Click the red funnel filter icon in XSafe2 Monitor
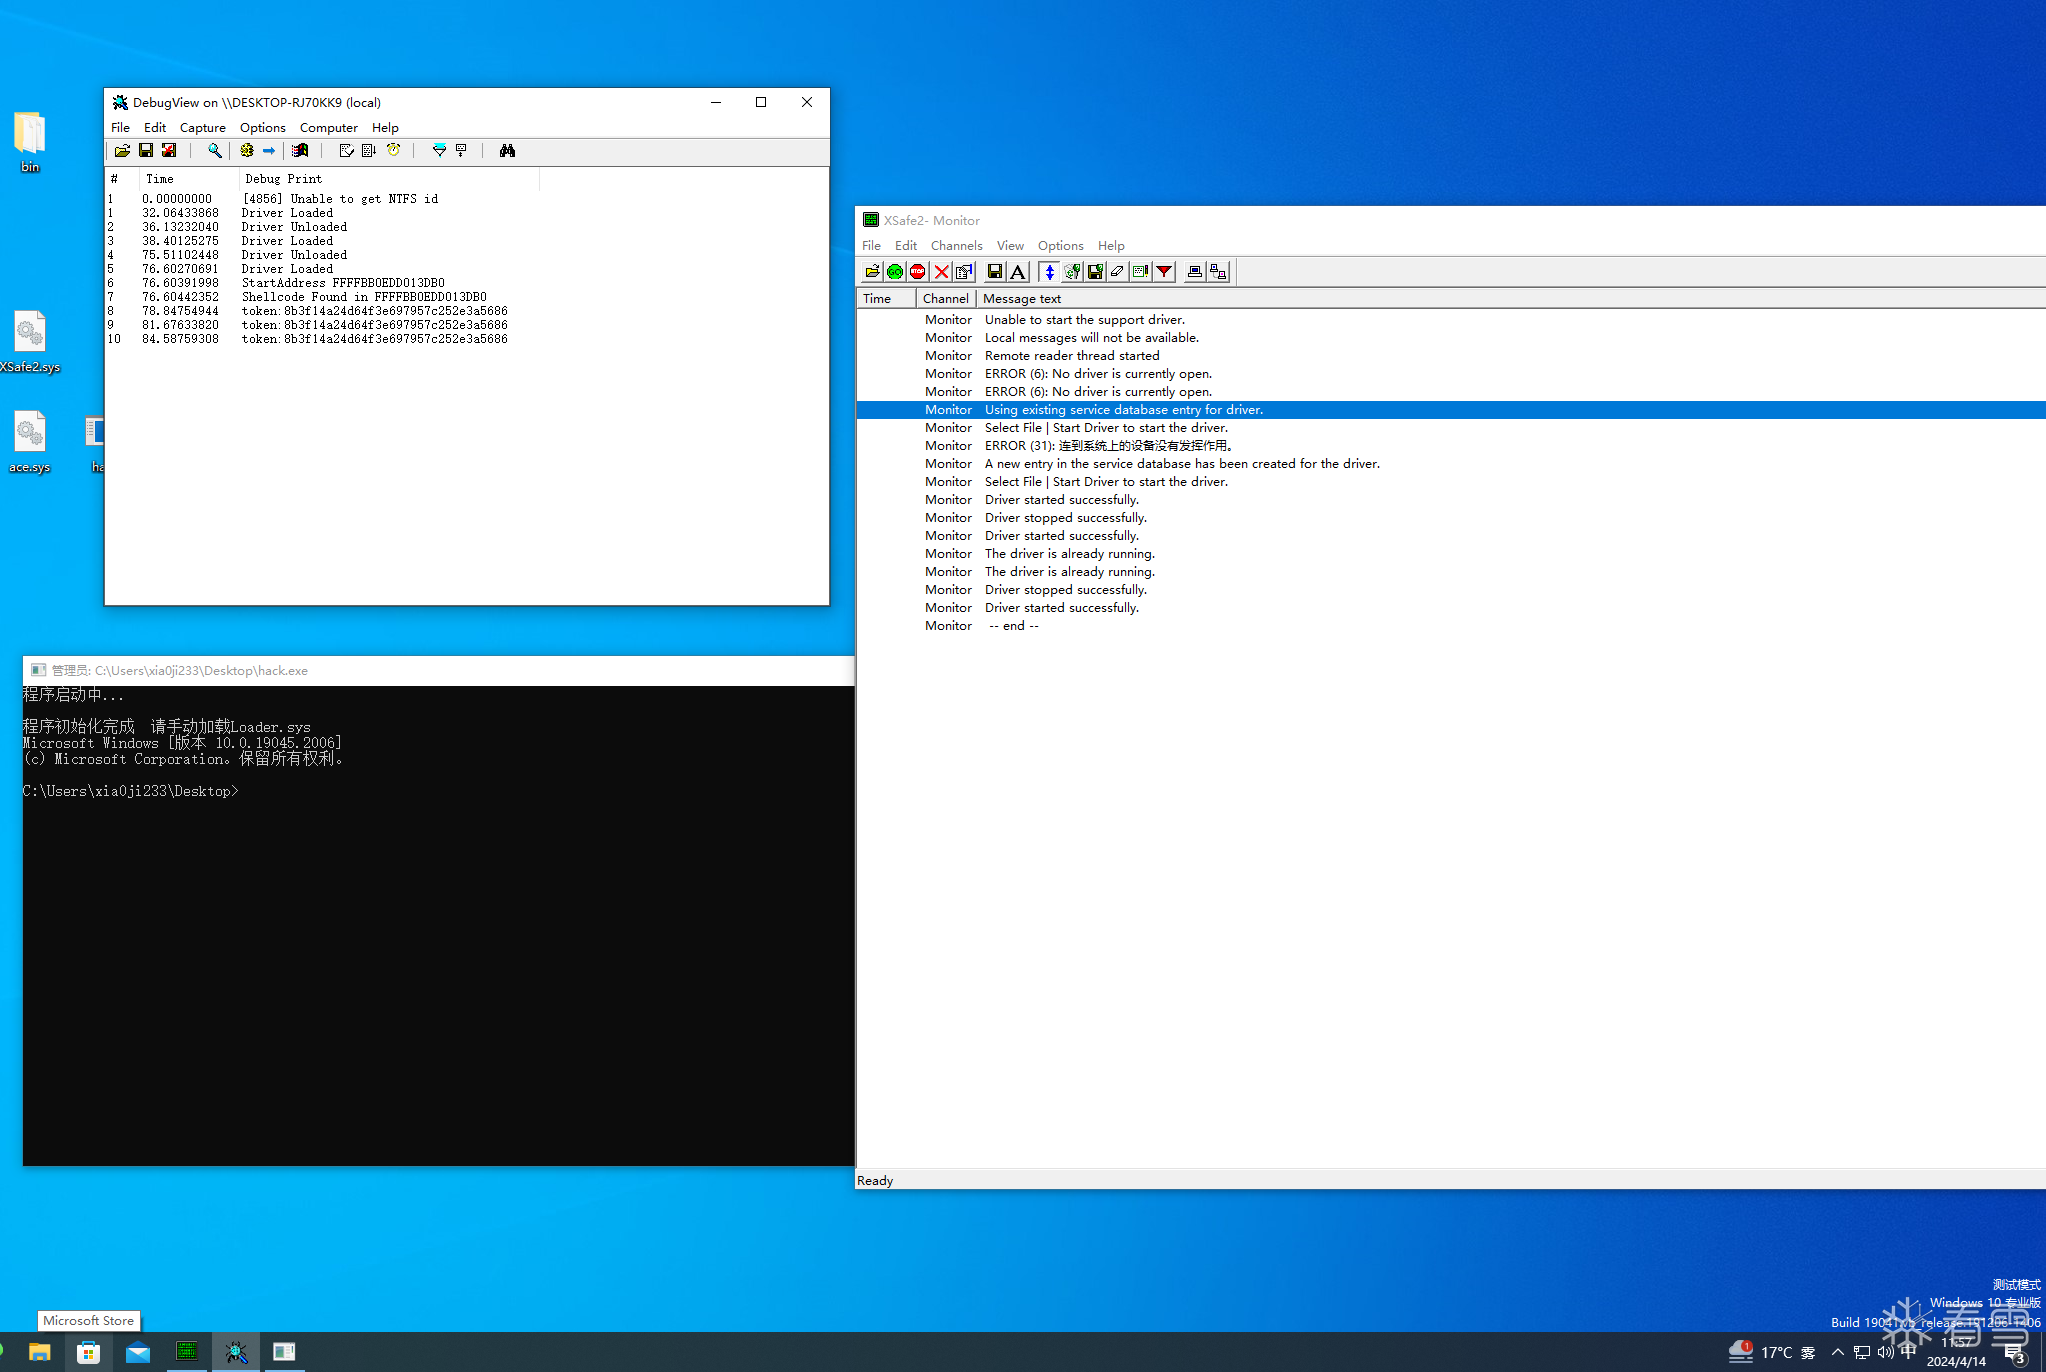The width and height of the screenshot is (2046, 1372). (1164, 272)
